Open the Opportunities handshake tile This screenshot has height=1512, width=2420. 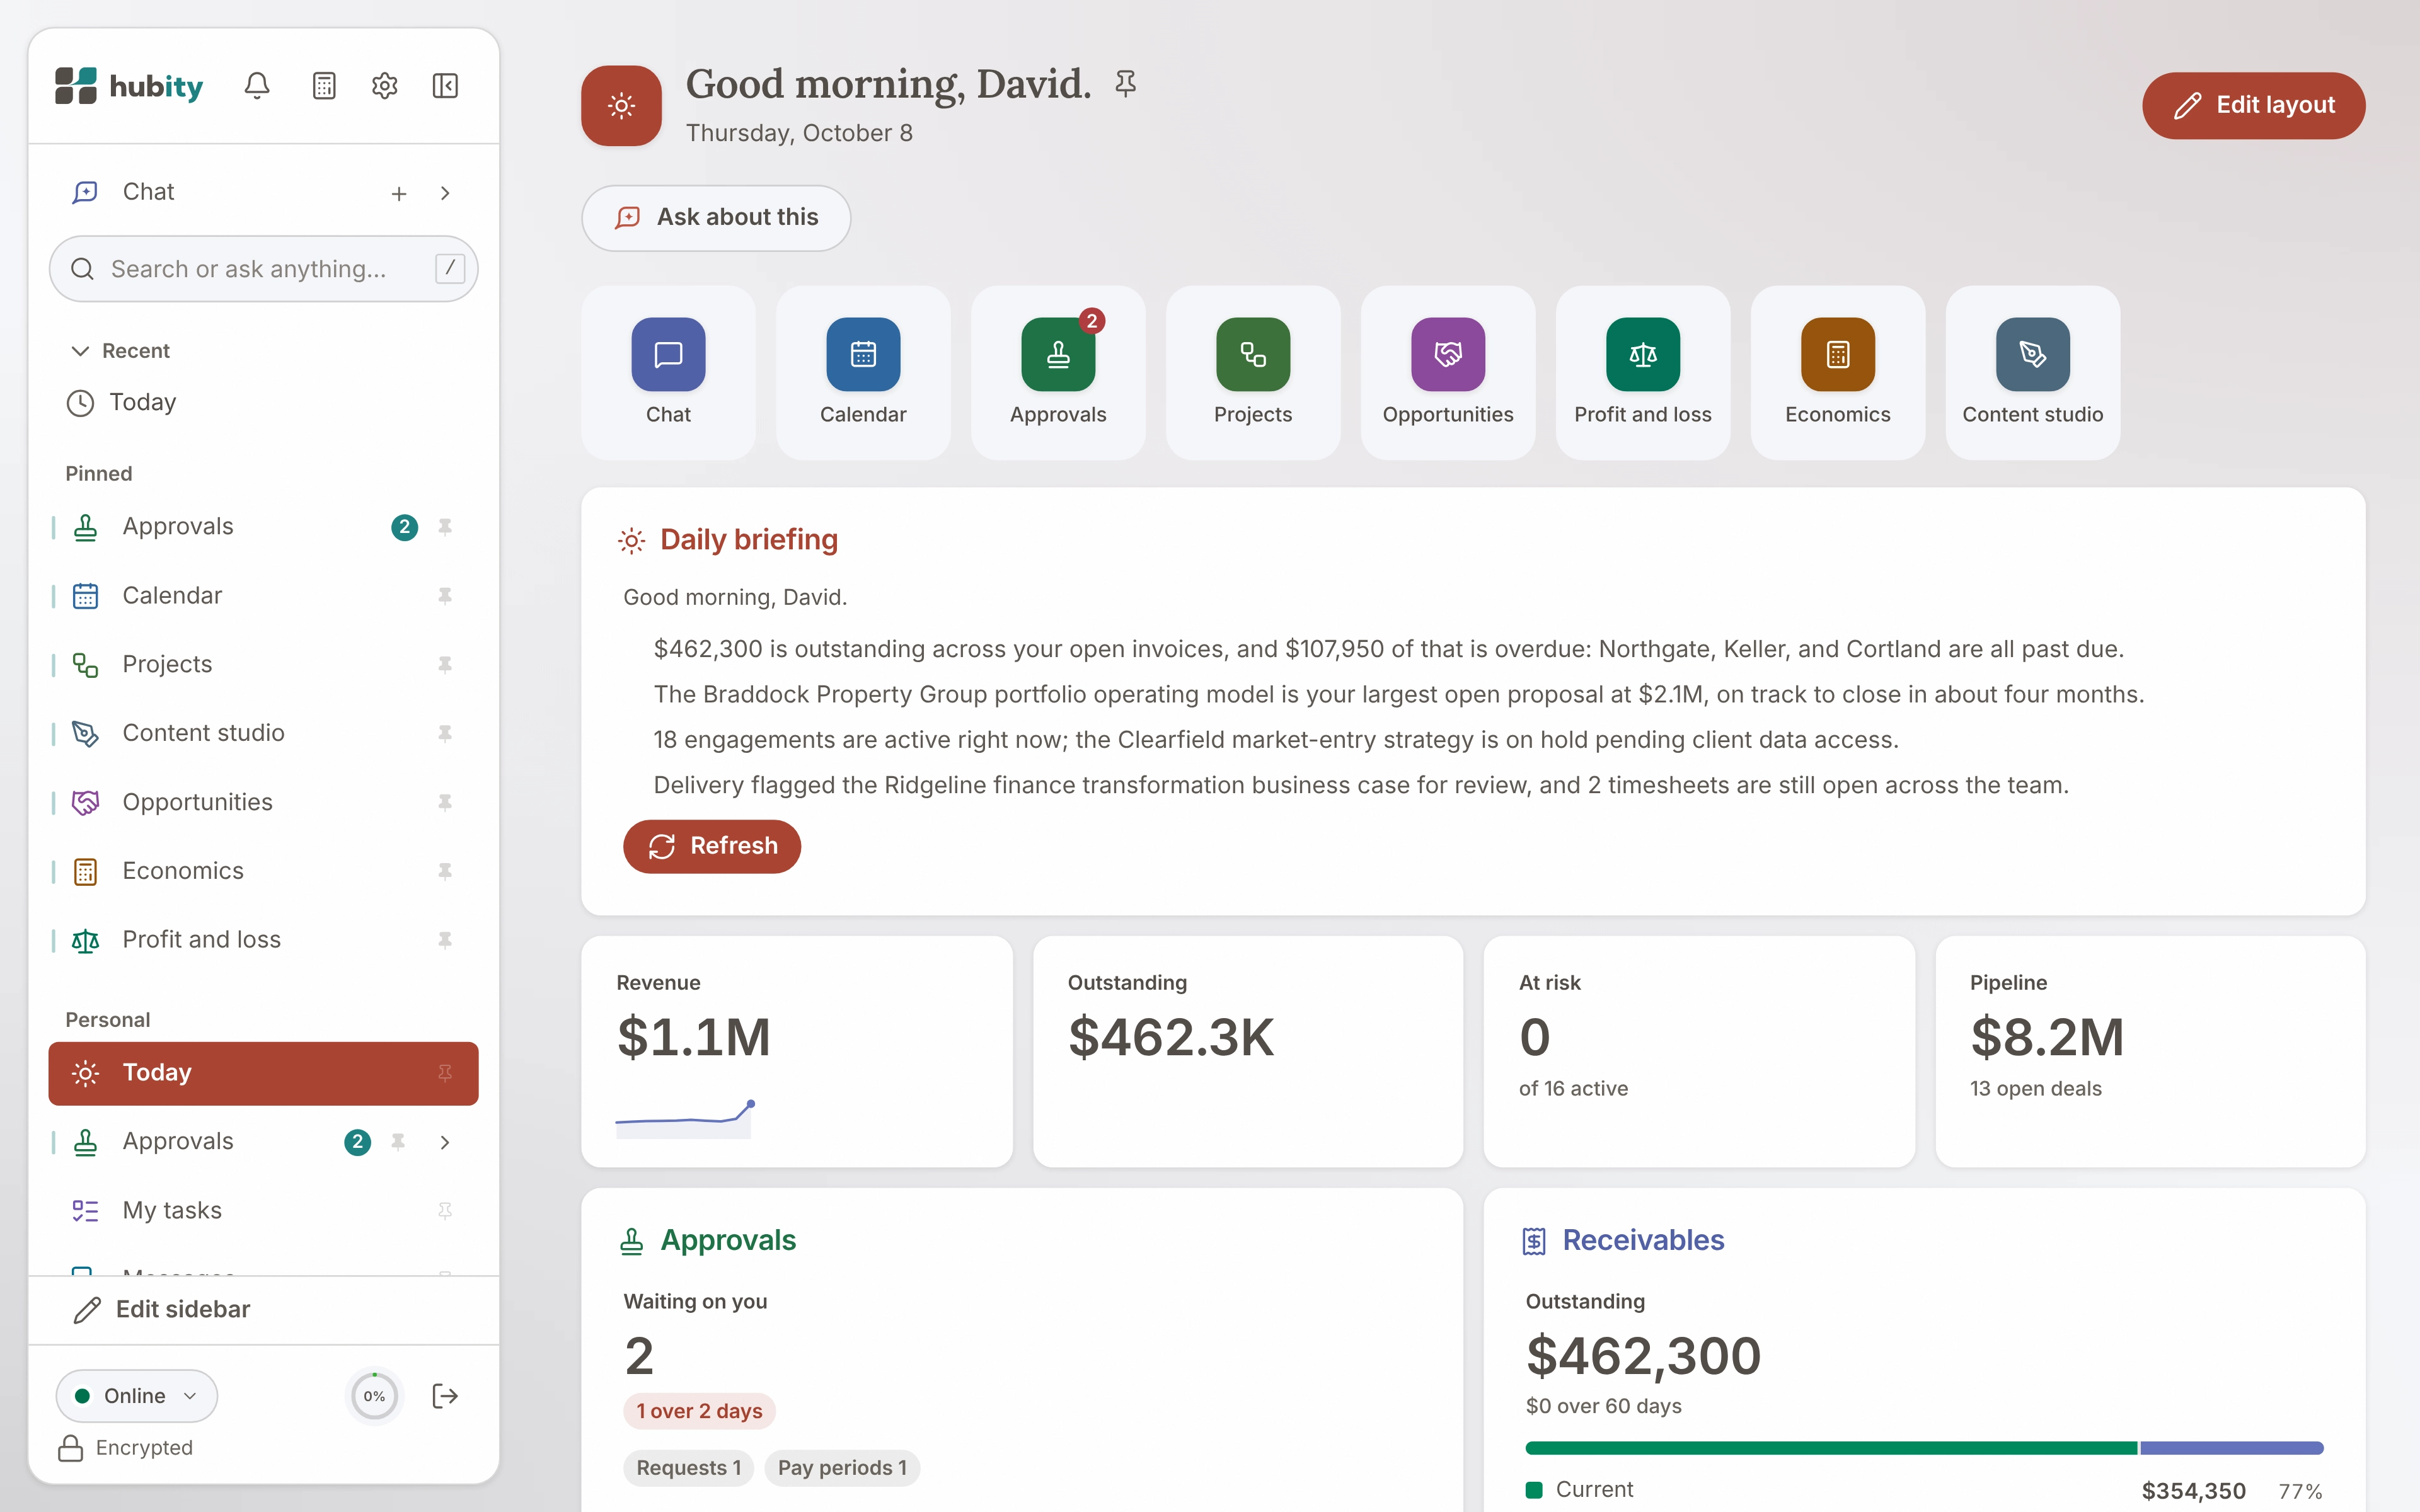[1448, 373]
